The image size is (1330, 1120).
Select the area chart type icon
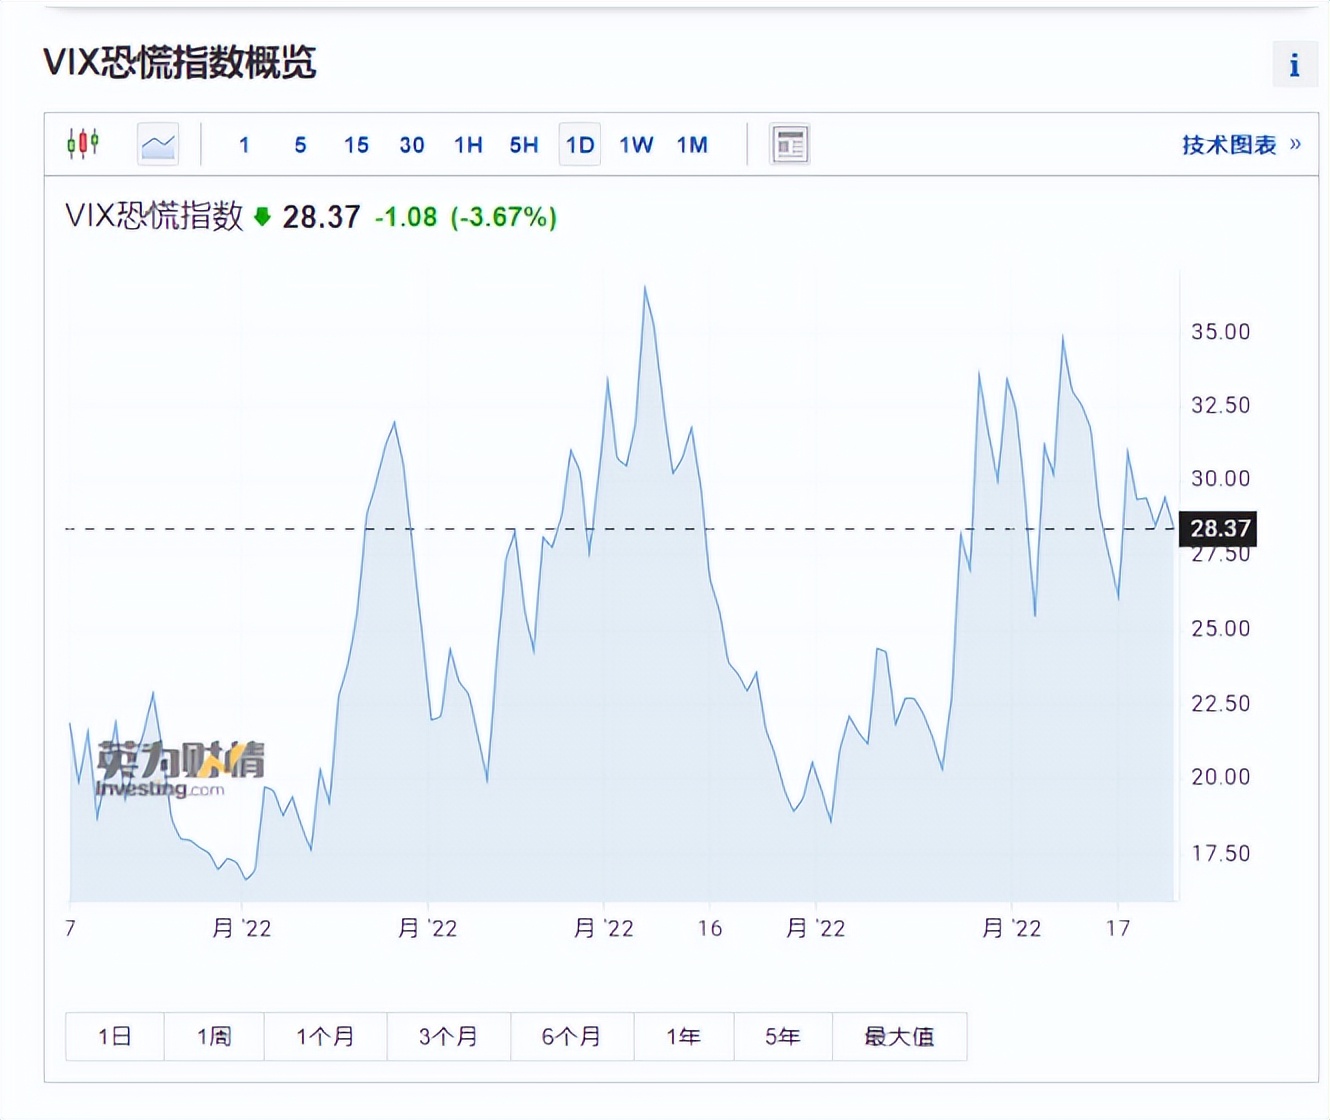(158, 145)
